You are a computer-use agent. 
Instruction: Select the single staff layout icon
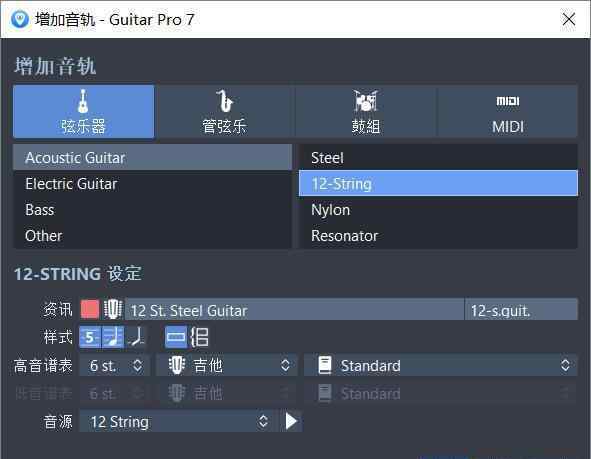click(x=176, y=337)
